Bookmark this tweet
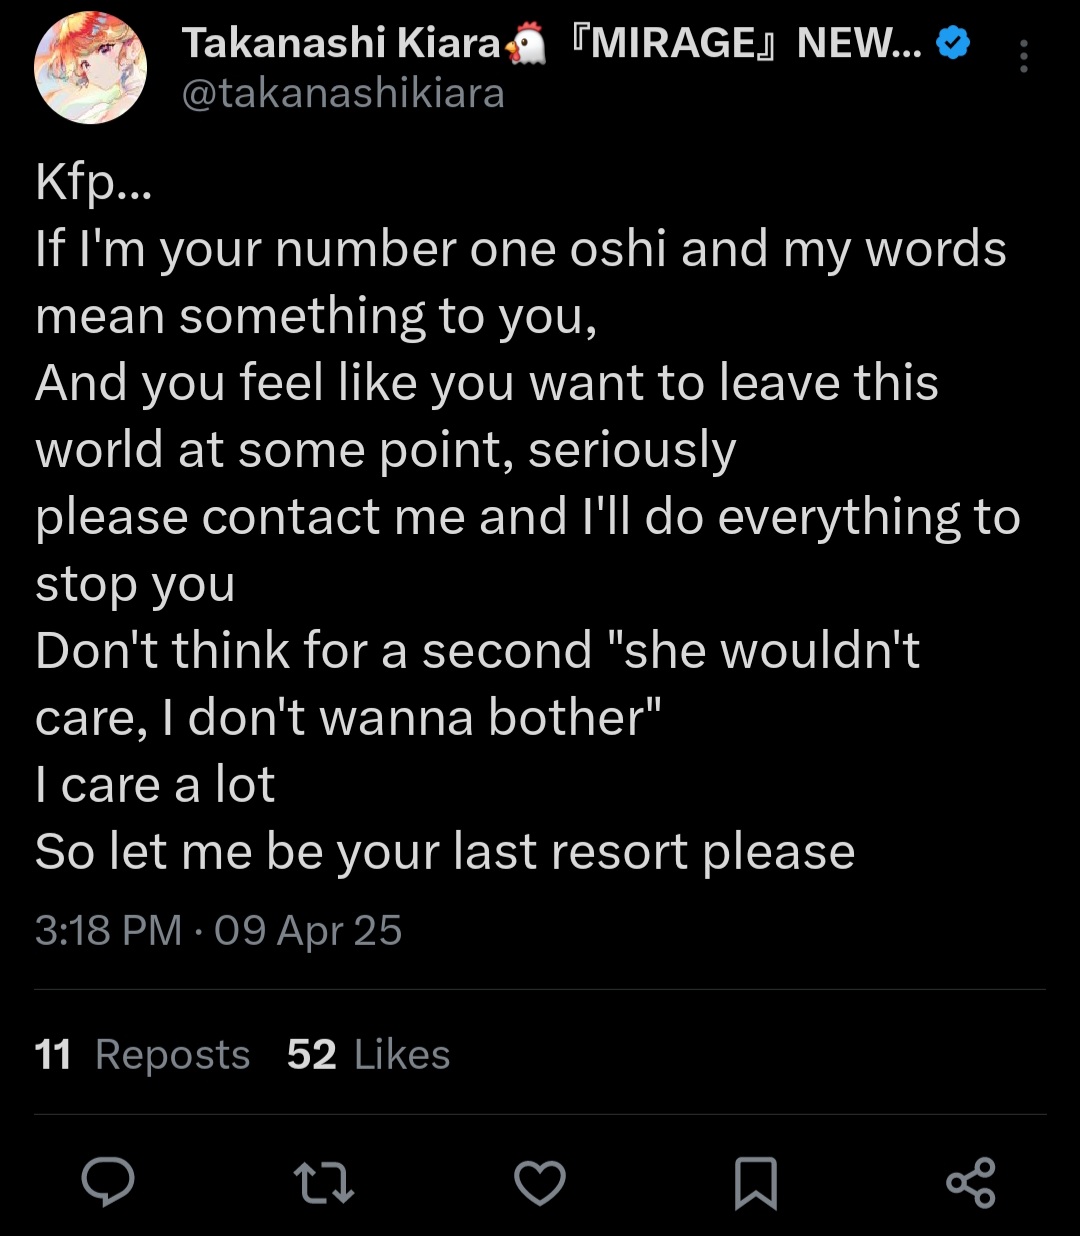1080x1236 pixels. coord(755,1182)
